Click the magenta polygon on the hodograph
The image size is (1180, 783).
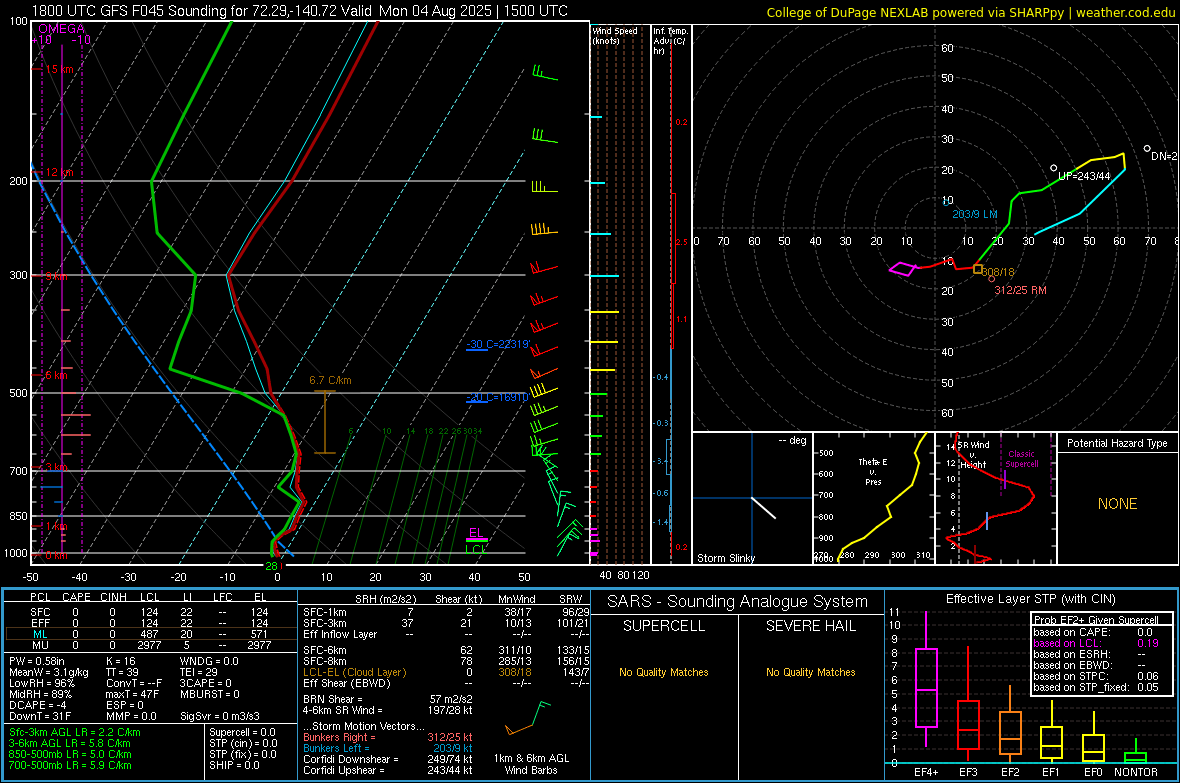click(x=903, y=269)
